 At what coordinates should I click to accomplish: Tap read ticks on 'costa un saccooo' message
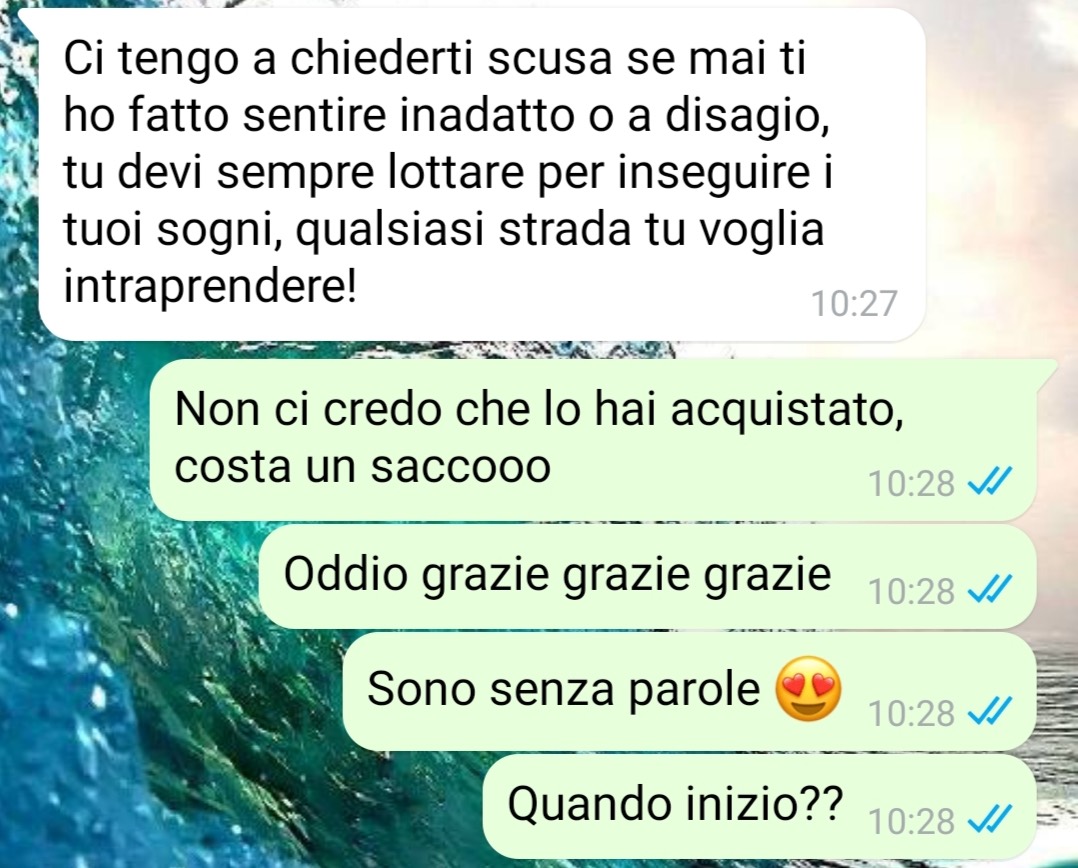989,481
